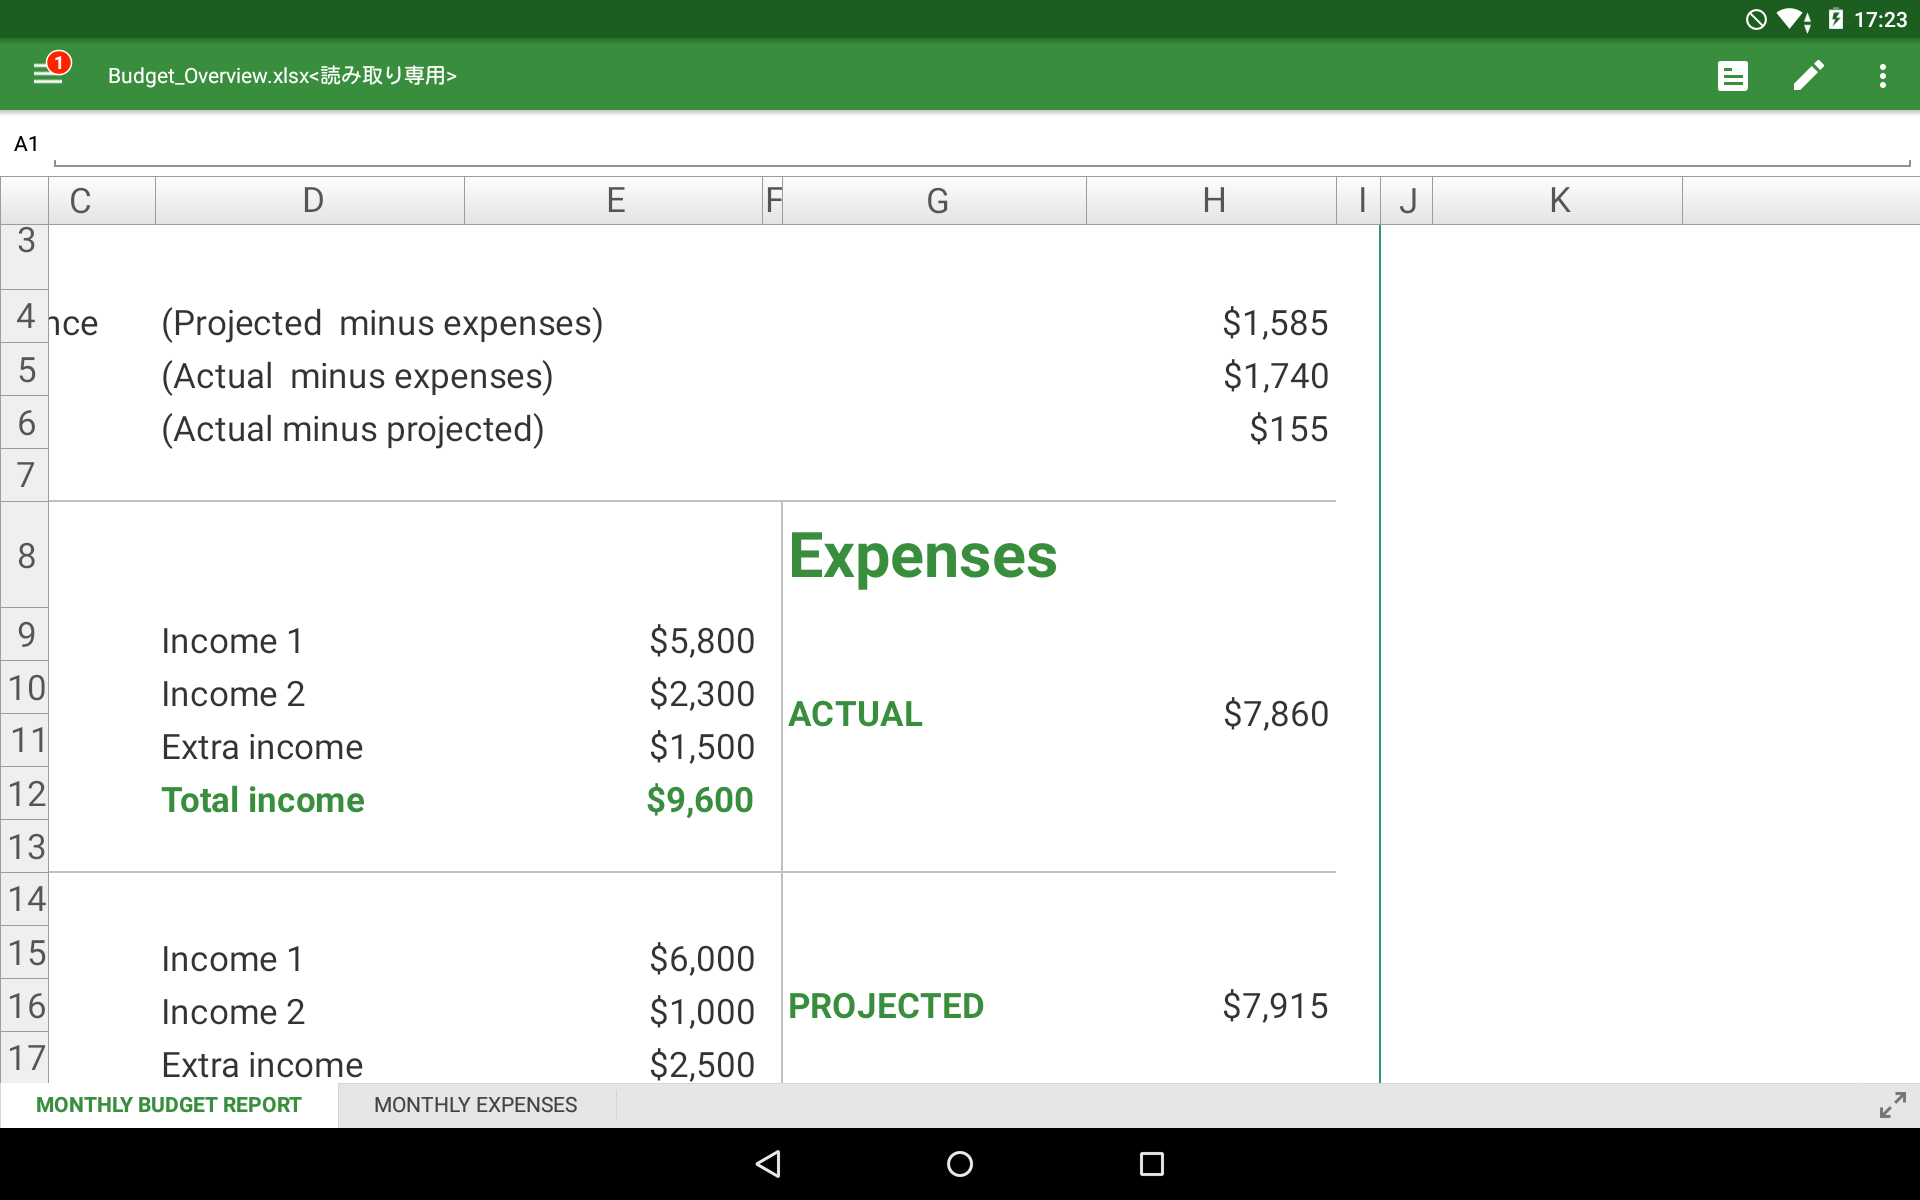Select the MONTHLY BUDGET REPORT sheet tab
This screenshot has height=1200, width=1920.
click(169, 1105)
